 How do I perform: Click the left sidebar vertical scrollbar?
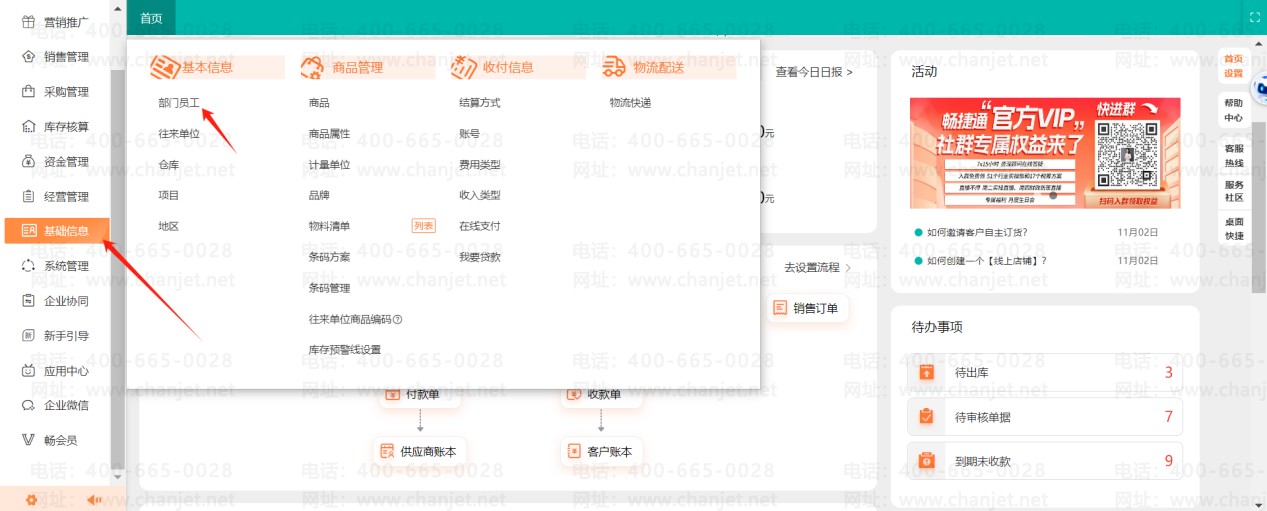coord(118,268)
